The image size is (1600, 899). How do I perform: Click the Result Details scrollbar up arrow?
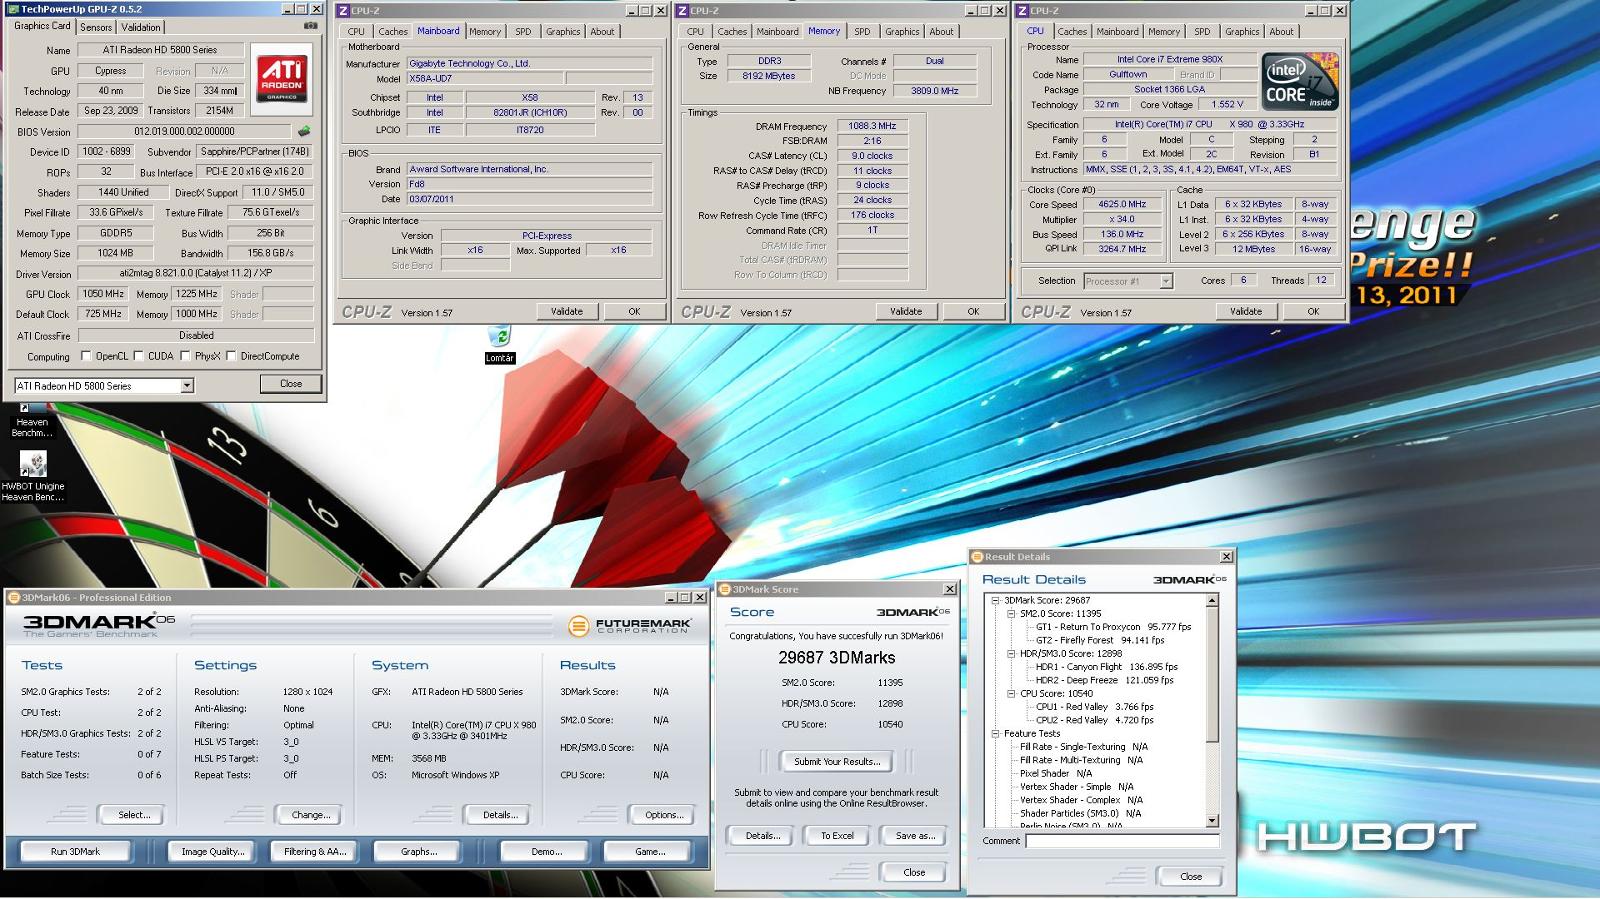coord(1213,601)
